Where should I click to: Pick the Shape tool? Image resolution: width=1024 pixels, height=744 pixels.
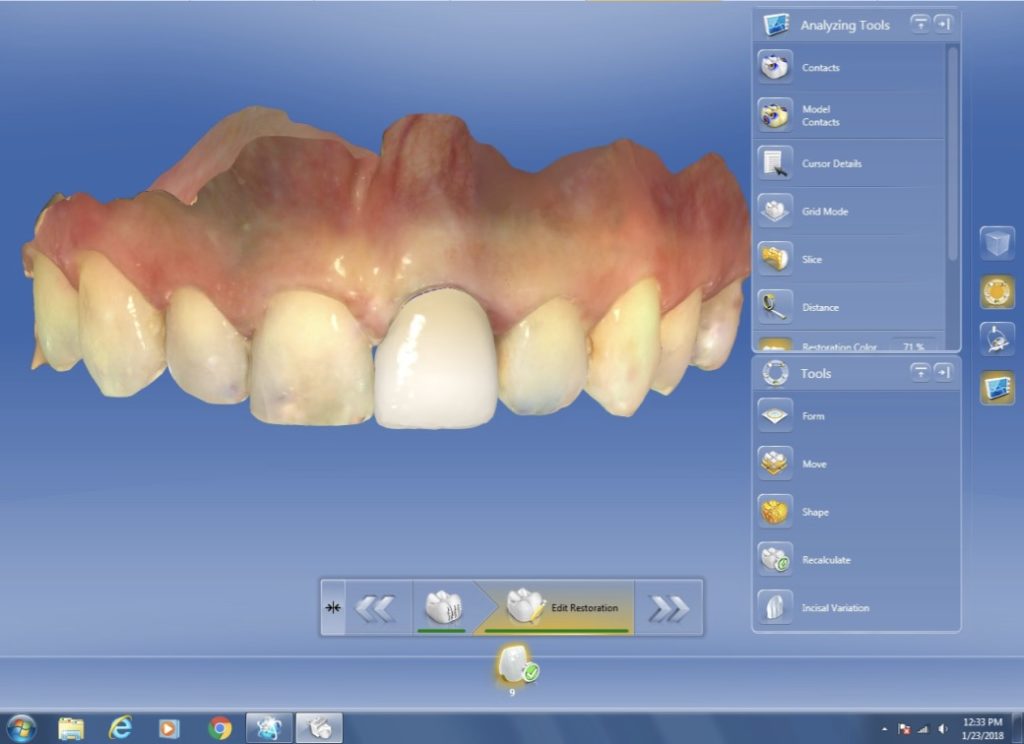point(775,511)
